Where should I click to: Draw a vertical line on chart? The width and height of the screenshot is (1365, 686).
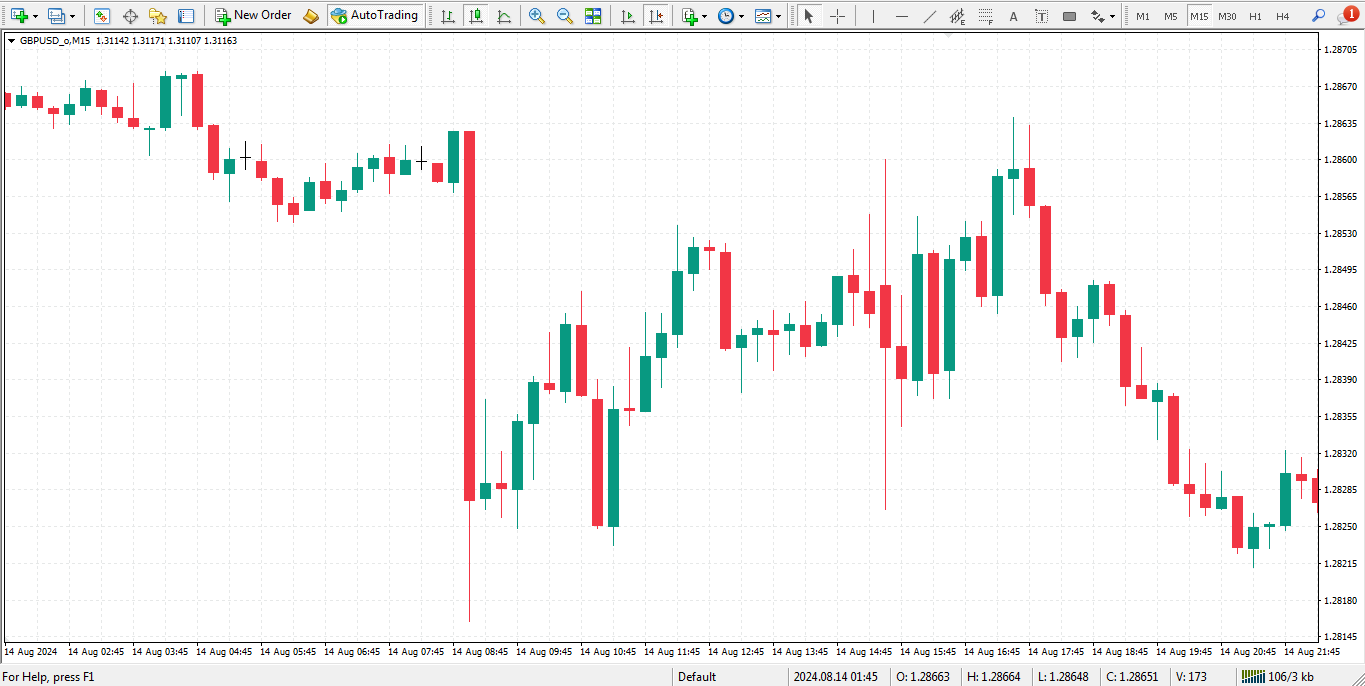click(x=873, y=16)
